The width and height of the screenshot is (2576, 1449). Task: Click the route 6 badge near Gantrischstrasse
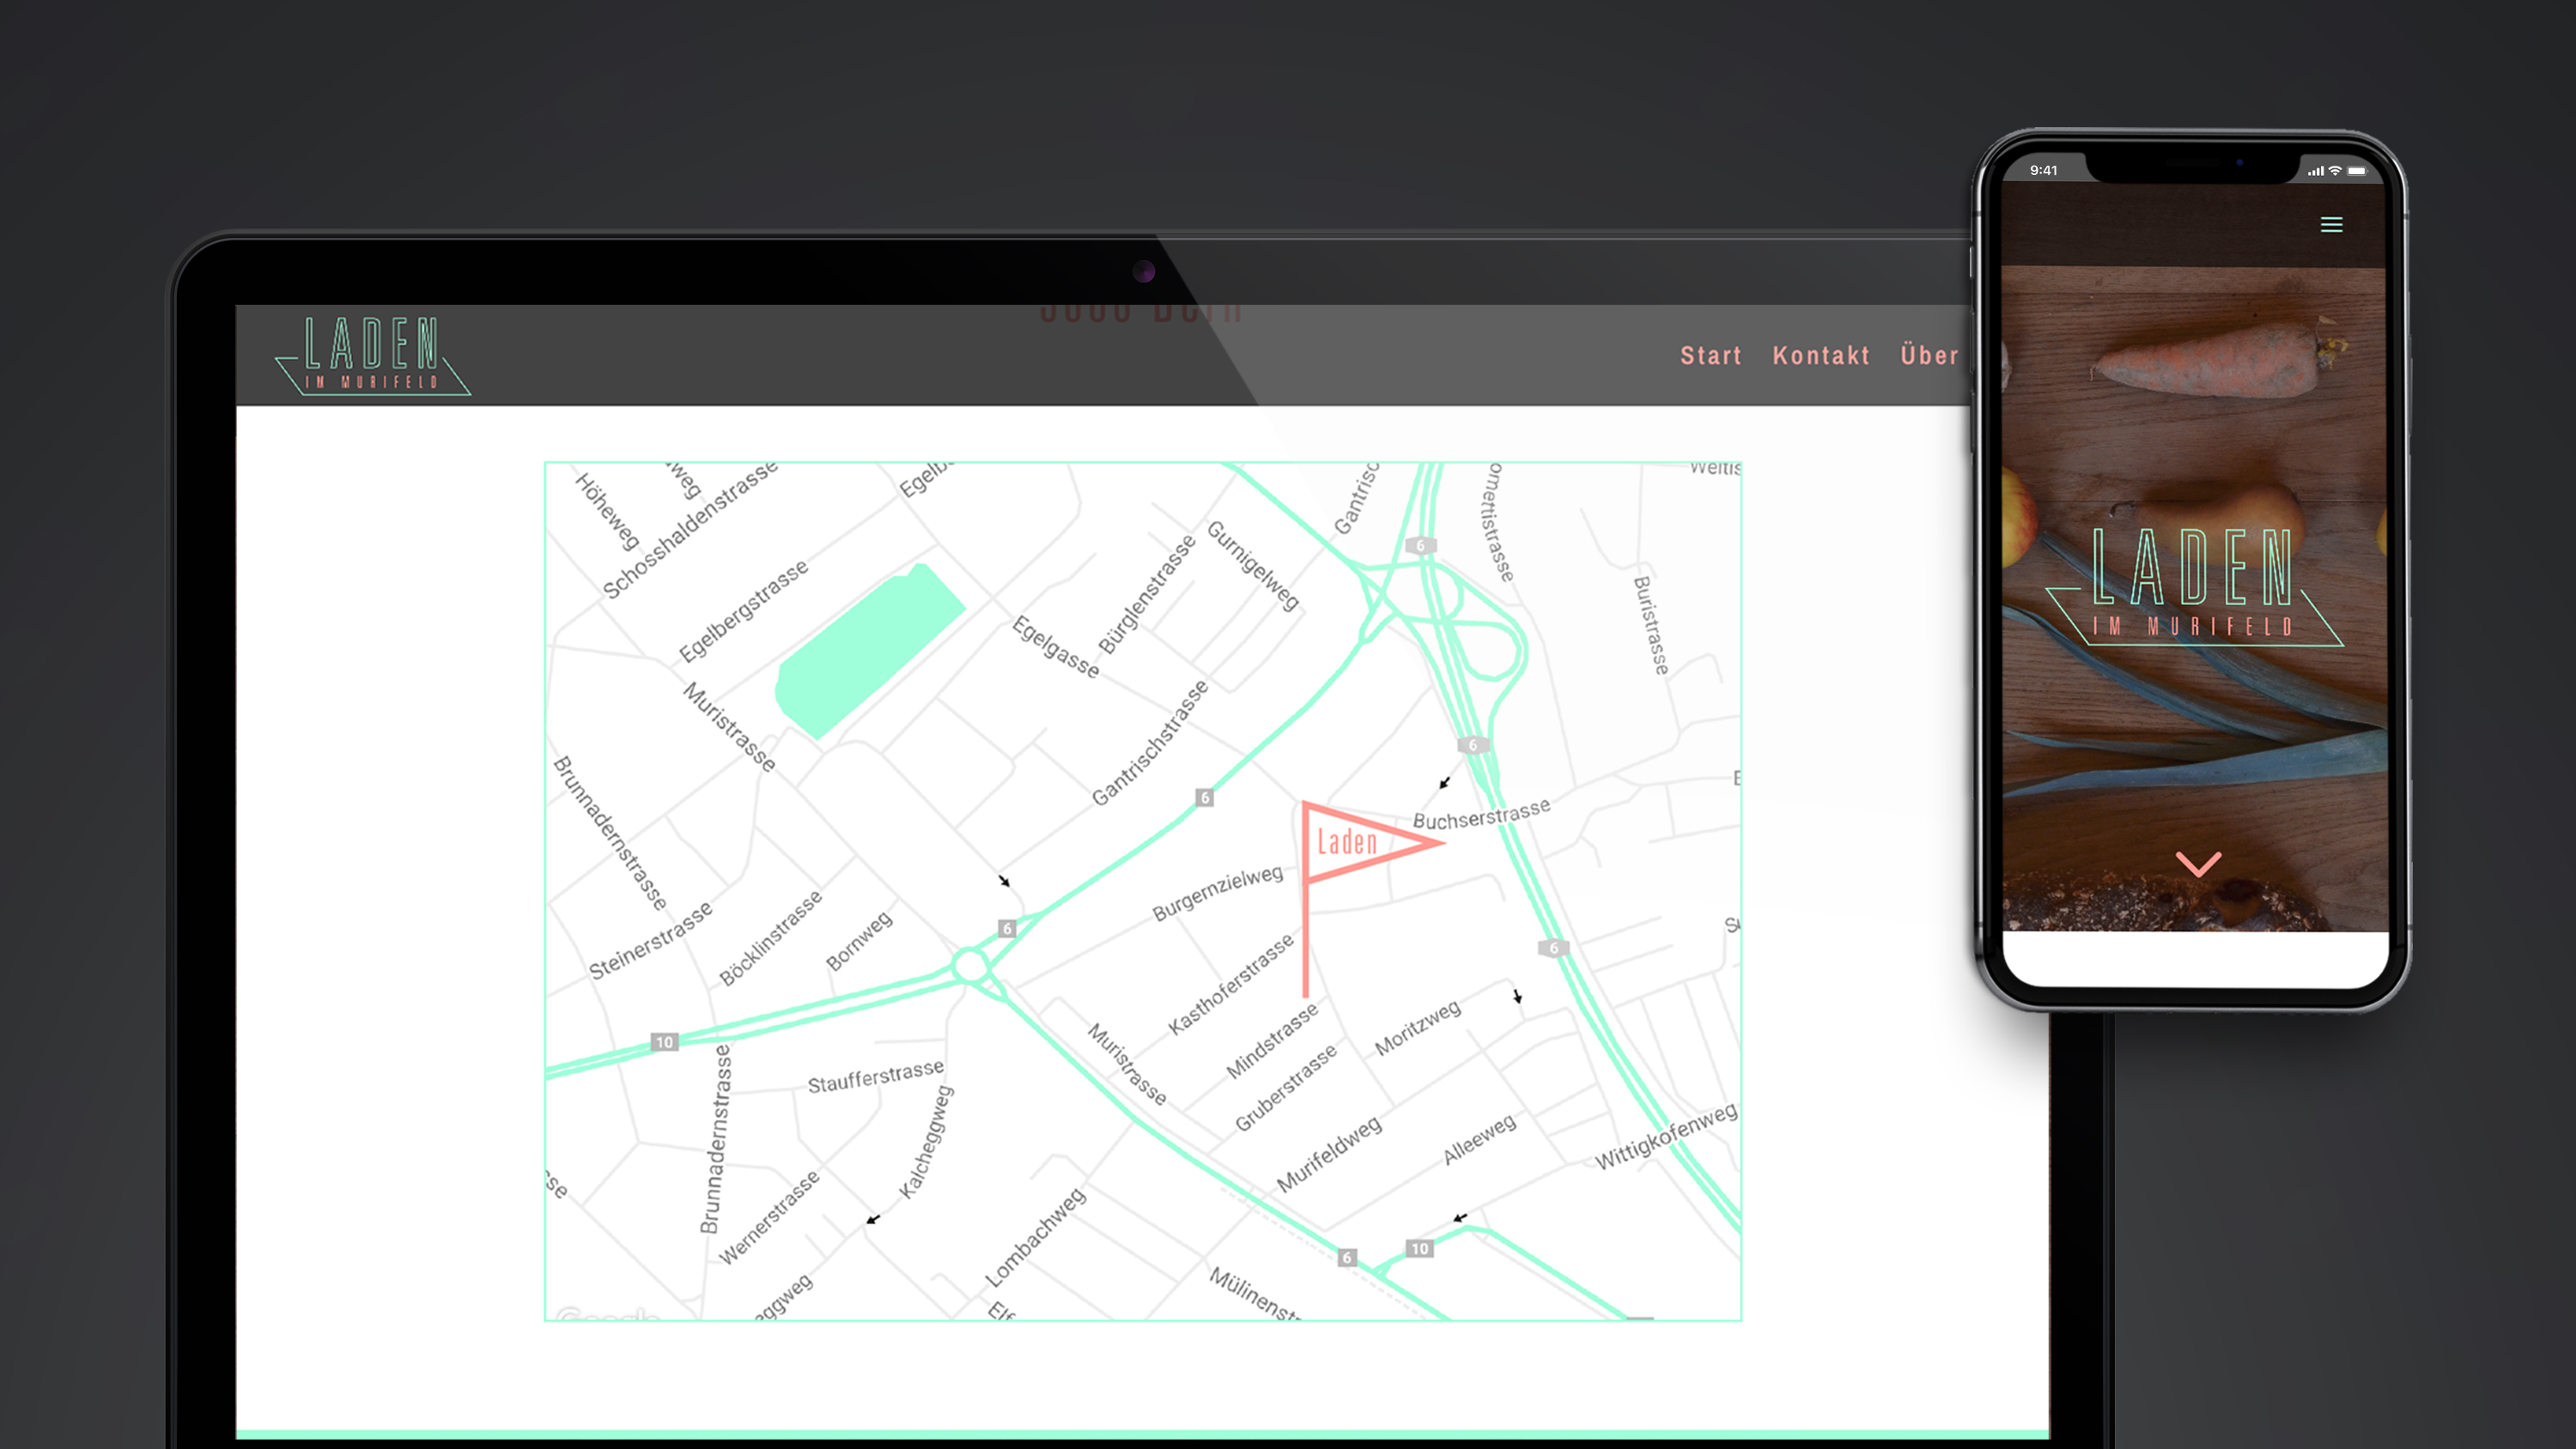(x=1205, y=798)
